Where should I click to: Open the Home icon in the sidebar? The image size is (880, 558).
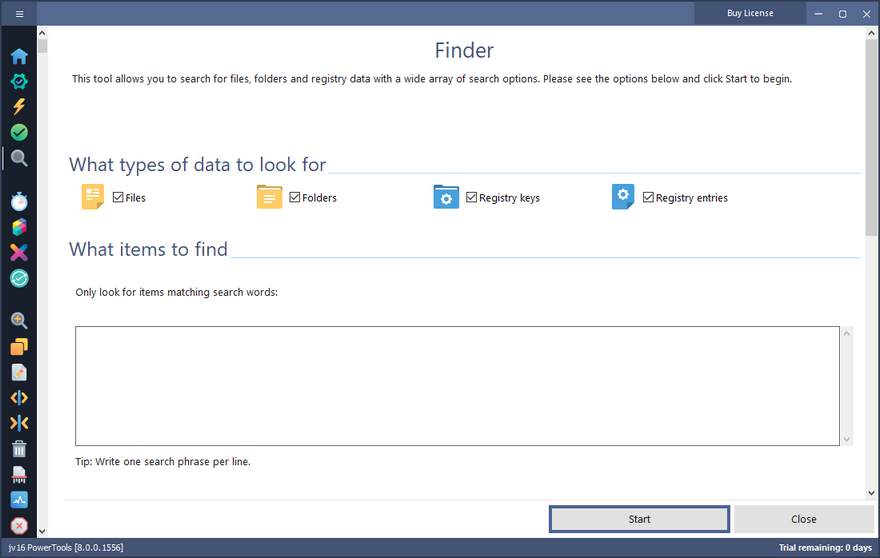tap(19, 56)
